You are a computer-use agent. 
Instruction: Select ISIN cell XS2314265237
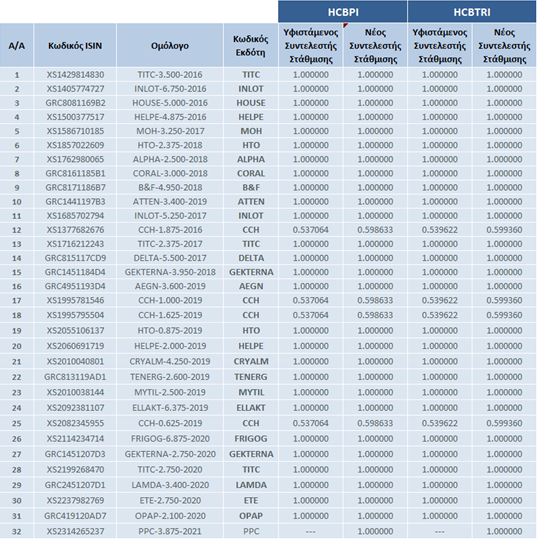point(75,531)
